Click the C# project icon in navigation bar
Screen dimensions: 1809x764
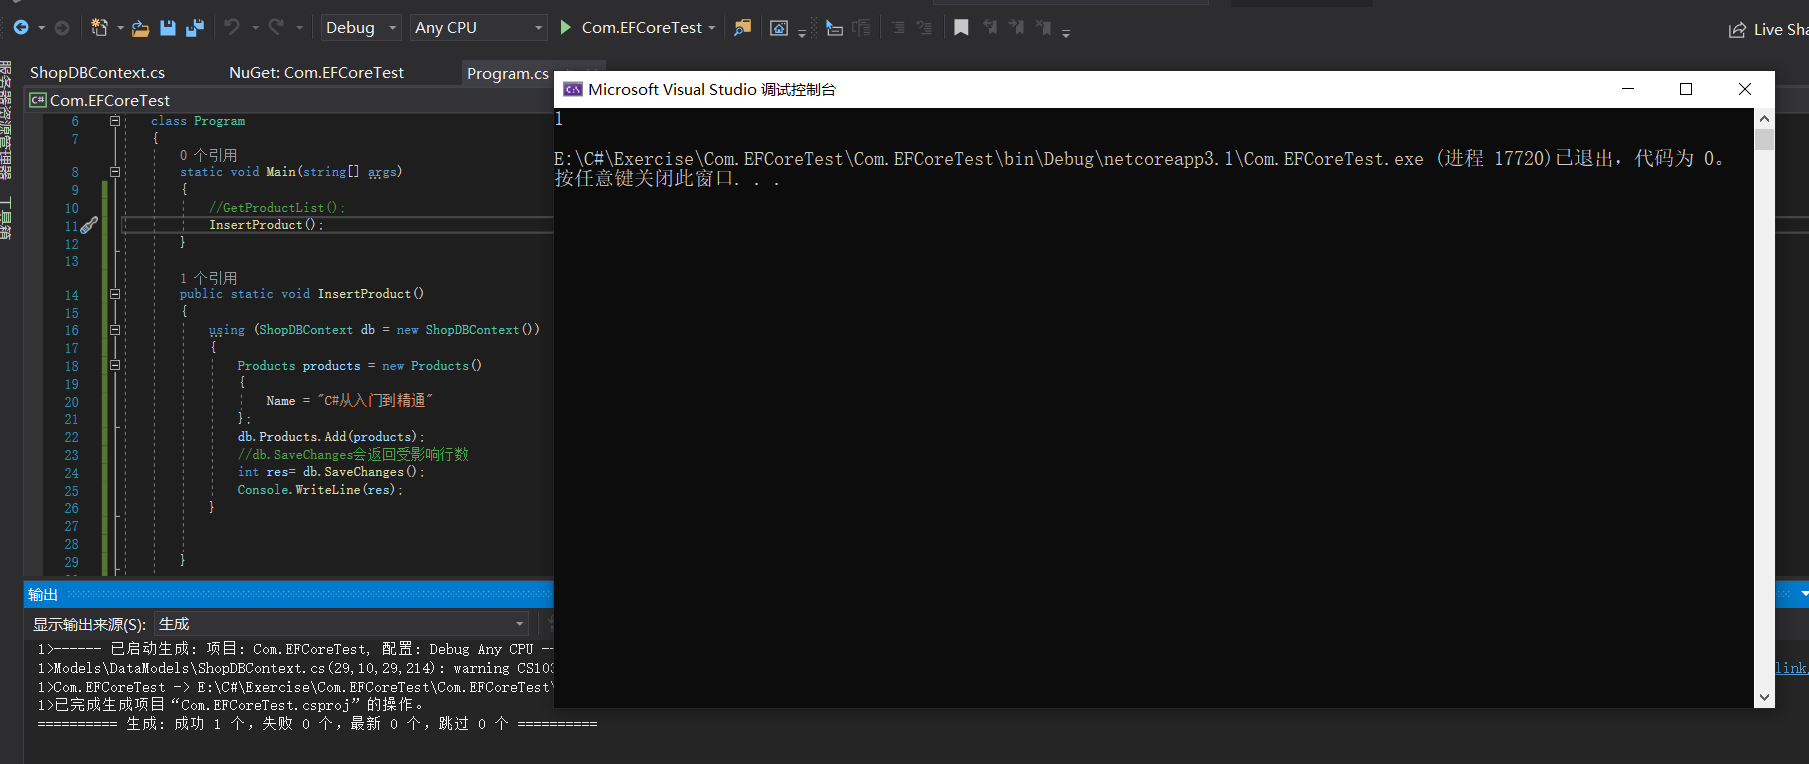[x=38, y=100]
